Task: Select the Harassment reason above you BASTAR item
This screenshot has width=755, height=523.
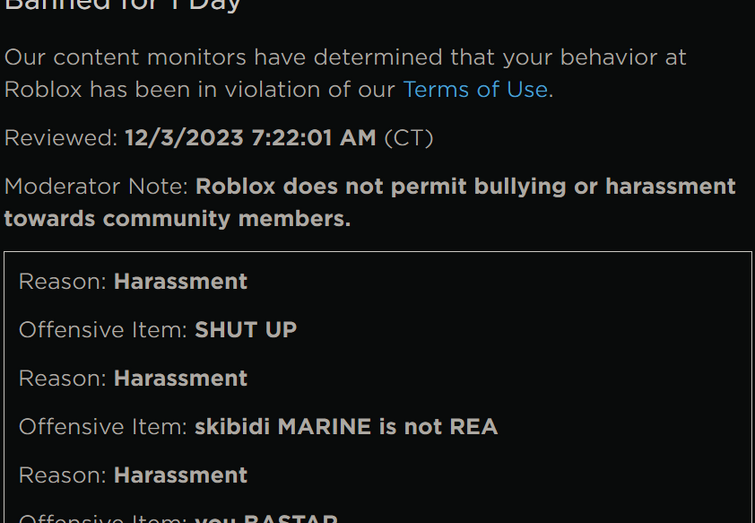Action: point(181,475)
